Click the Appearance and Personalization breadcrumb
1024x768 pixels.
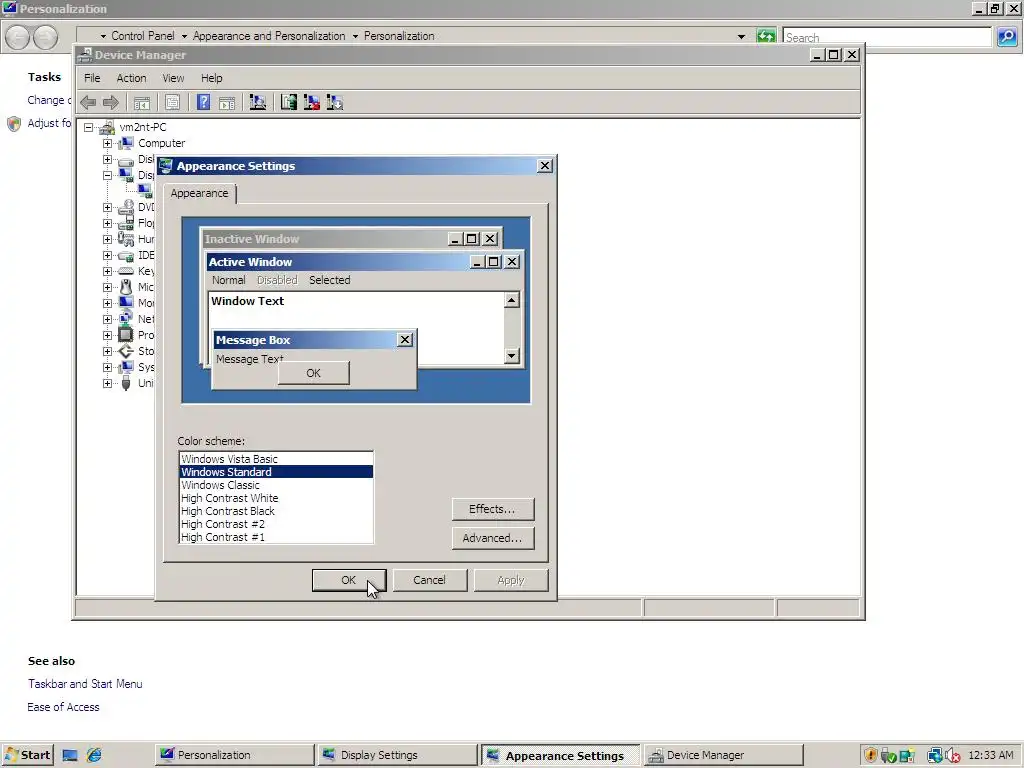pos(269,36)
